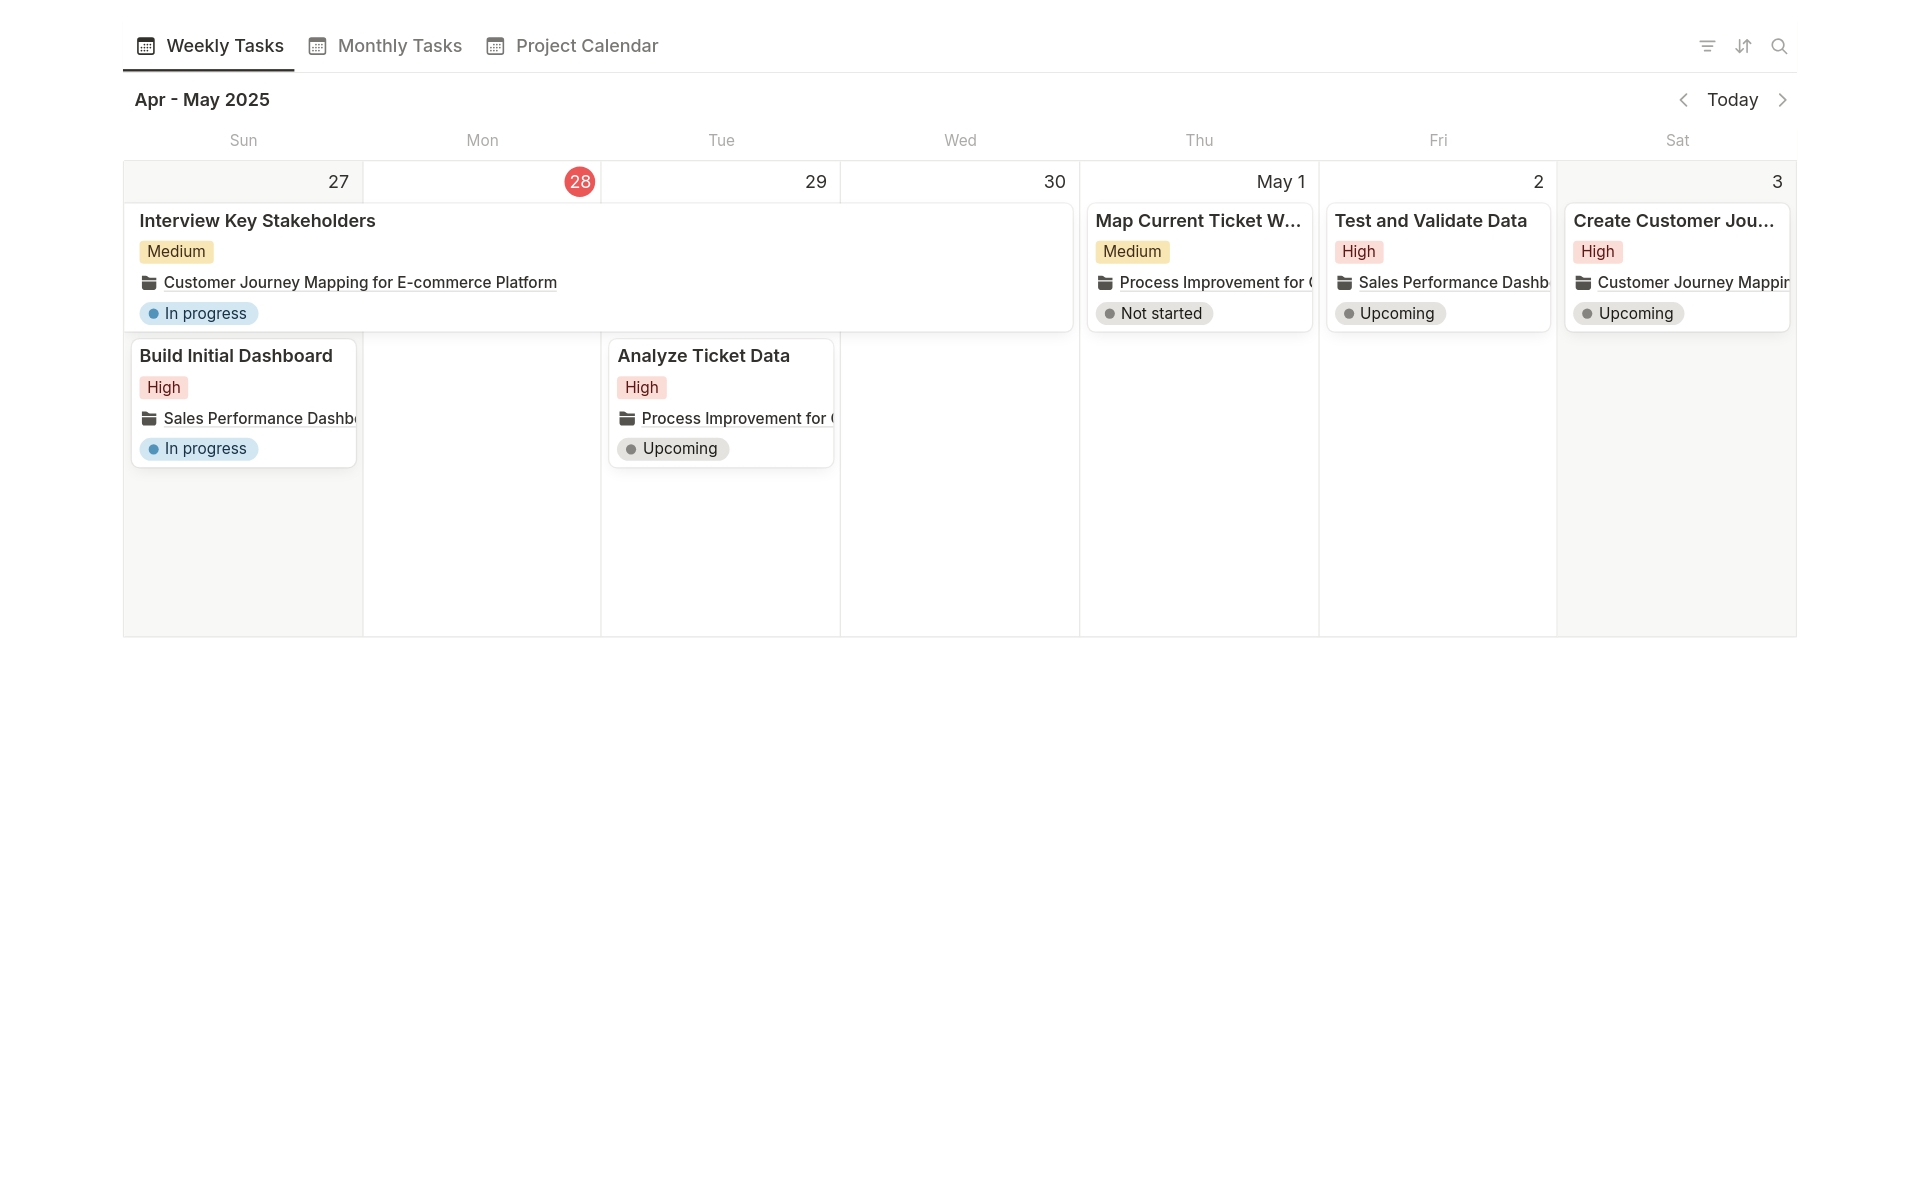Viewport: 1920px width, 1199px height.
Task: Click the sort arrows icon
Action: click(x=1743, y=46)
